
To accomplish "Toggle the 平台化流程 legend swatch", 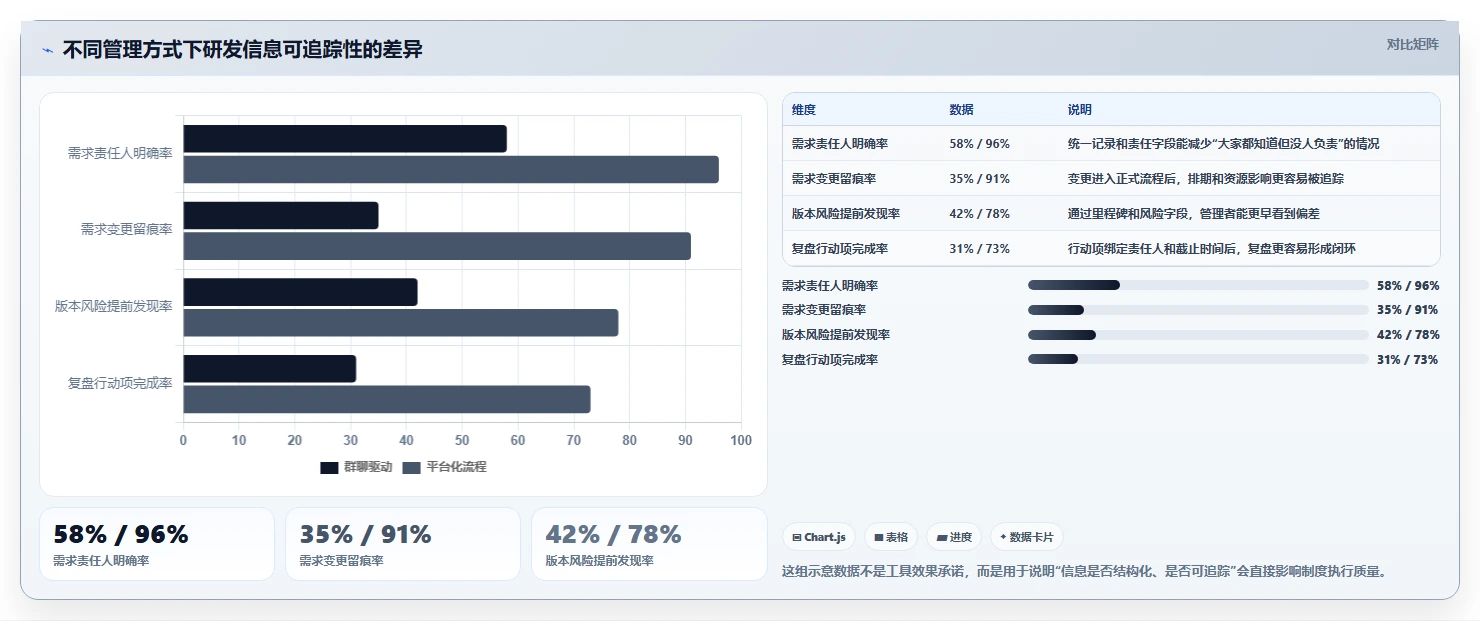I will point(412,467).
